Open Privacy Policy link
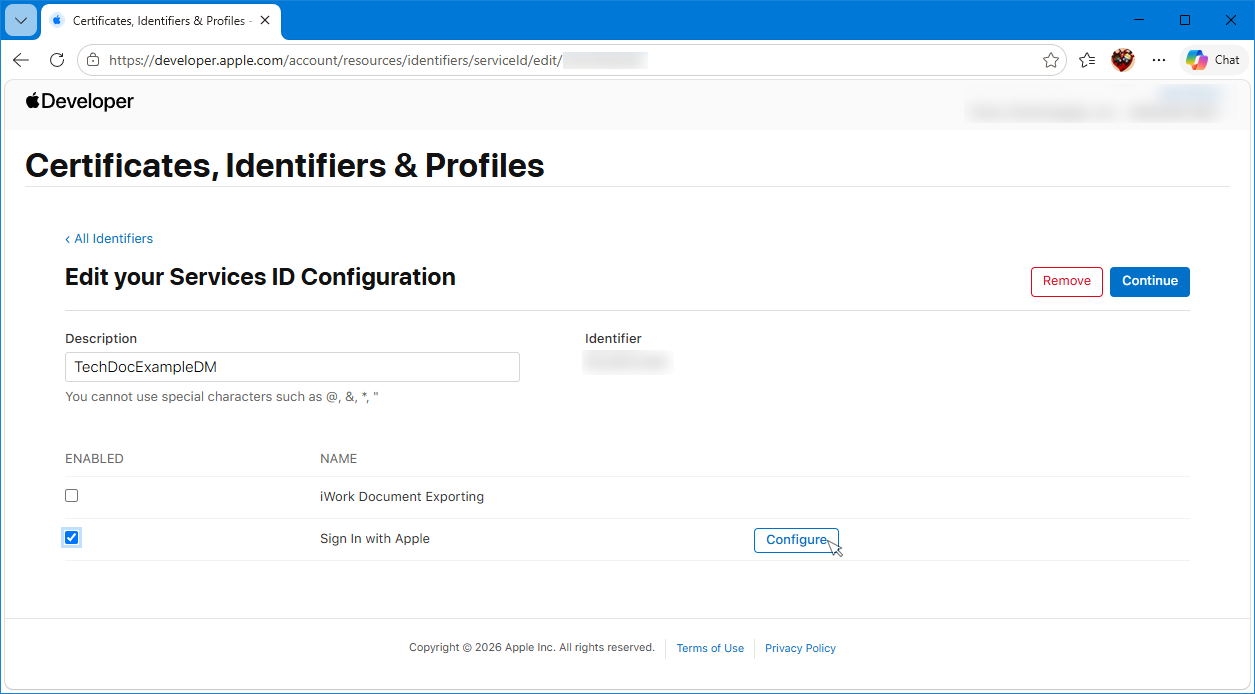 800,648
